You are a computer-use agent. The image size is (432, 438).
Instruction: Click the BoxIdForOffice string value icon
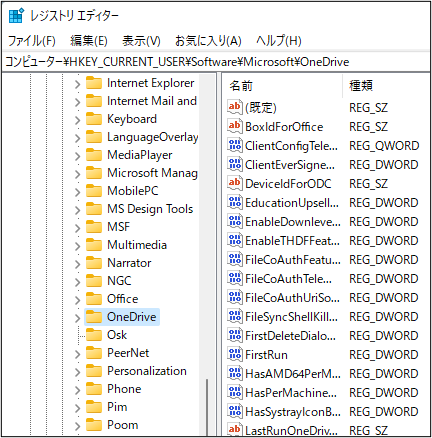tap(235, 126)
